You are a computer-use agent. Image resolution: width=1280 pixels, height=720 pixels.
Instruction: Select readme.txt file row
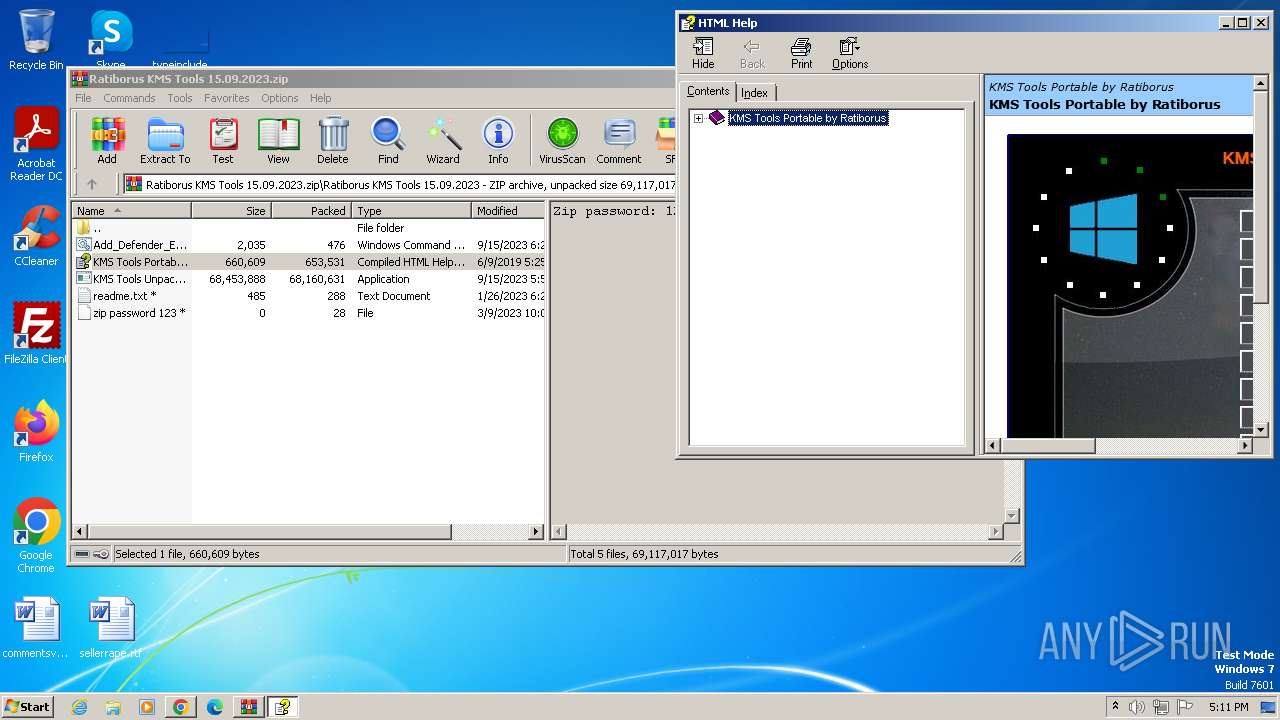pos(309,296)
